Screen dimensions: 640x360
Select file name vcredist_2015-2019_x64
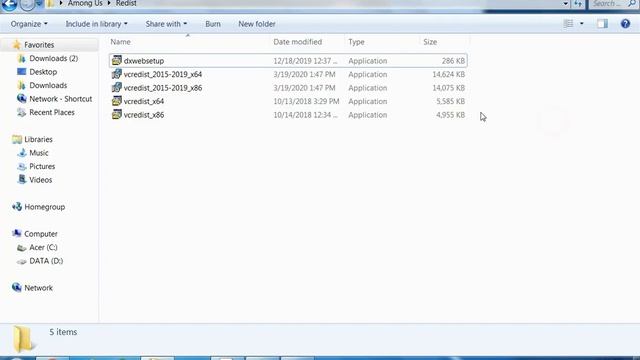click(163, 74)
